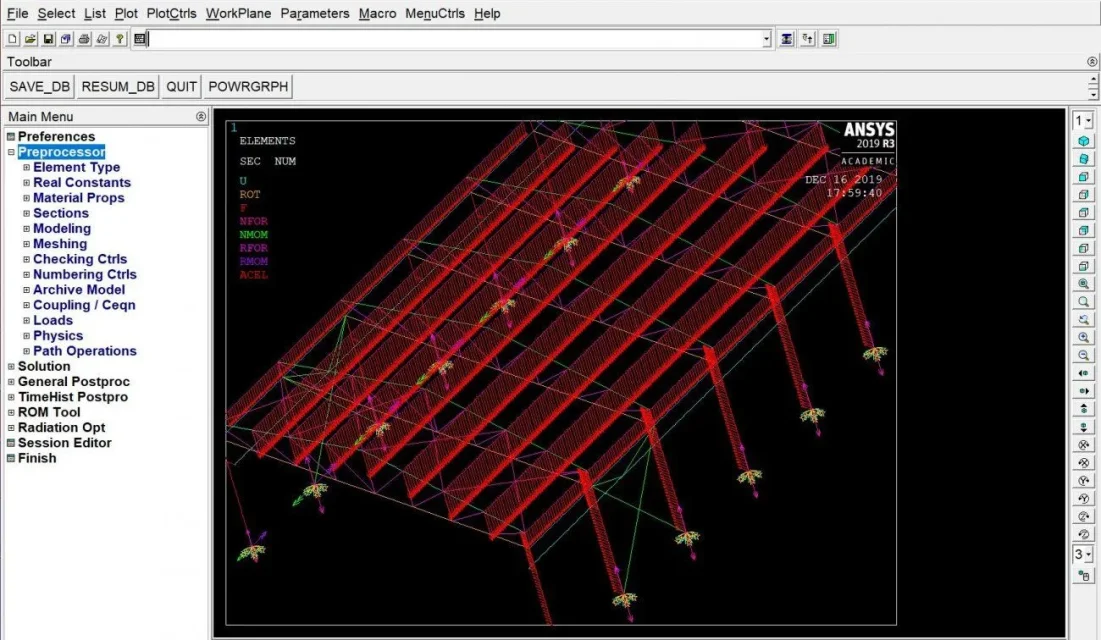1101x640 pixels.
Task: Expand the Solution tree node
Action: pyautogui.click(x=11, y=366)
